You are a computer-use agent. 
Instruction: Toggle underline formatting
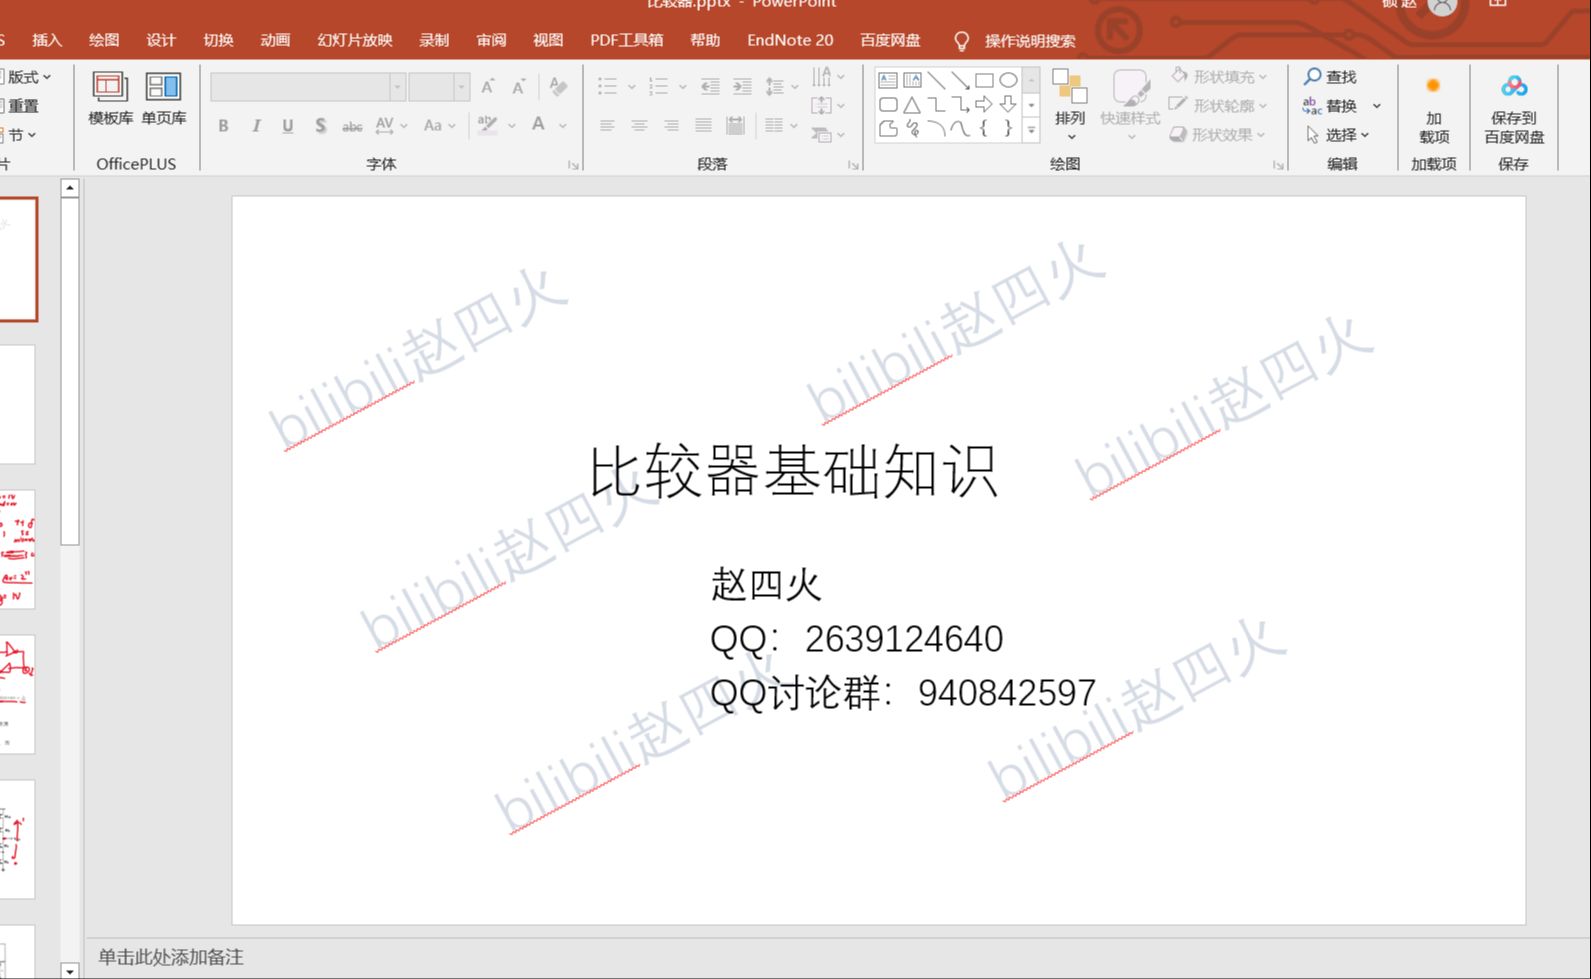click(288, 126)
